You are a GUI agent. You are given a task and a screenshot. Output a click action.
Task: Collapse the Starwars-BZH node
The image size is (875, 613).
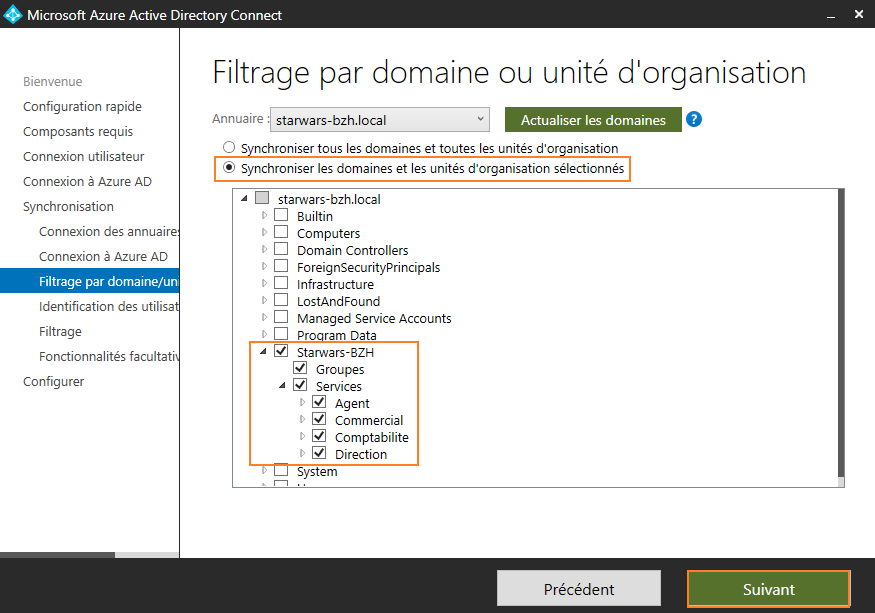[263, 352]
